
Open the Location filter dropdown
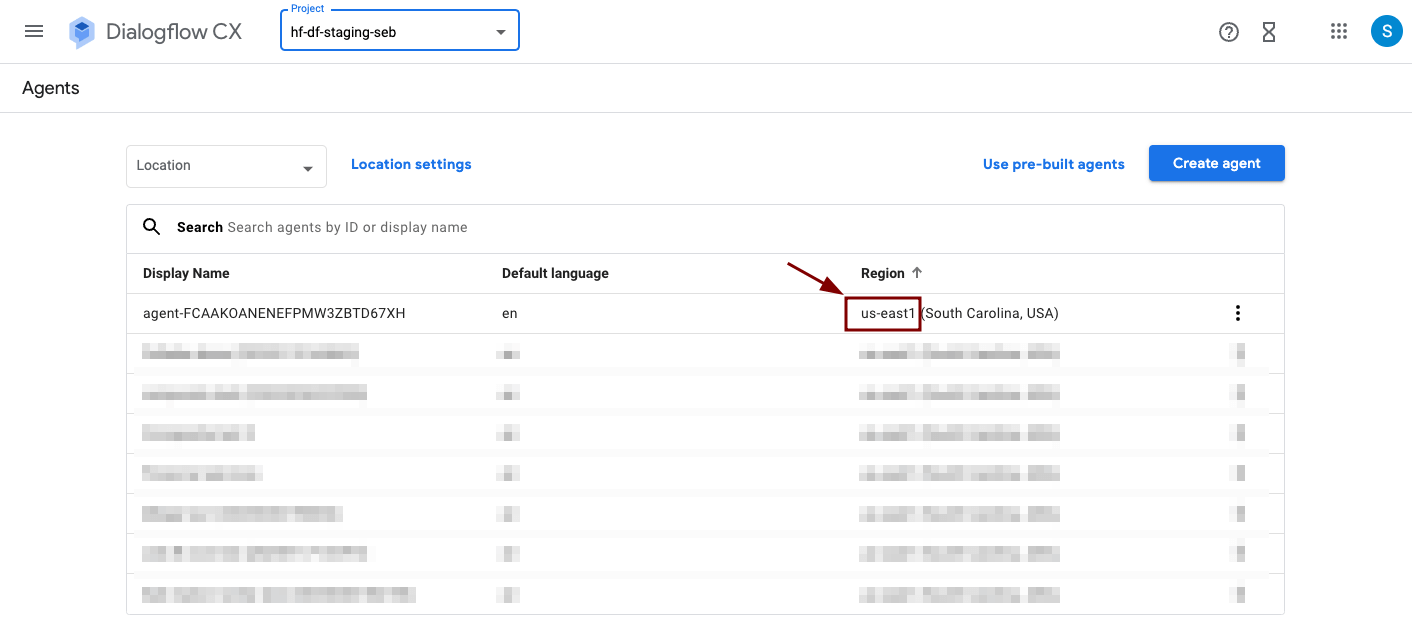(226, 166)
